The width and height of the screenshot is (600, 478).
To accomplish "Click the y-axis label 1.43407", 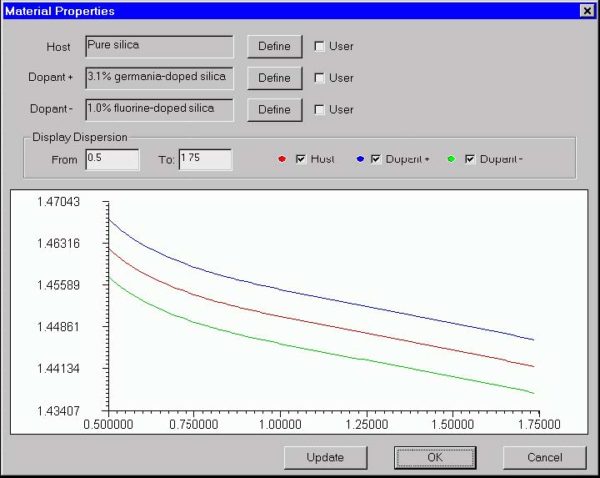I will click(x=58, y=411).
